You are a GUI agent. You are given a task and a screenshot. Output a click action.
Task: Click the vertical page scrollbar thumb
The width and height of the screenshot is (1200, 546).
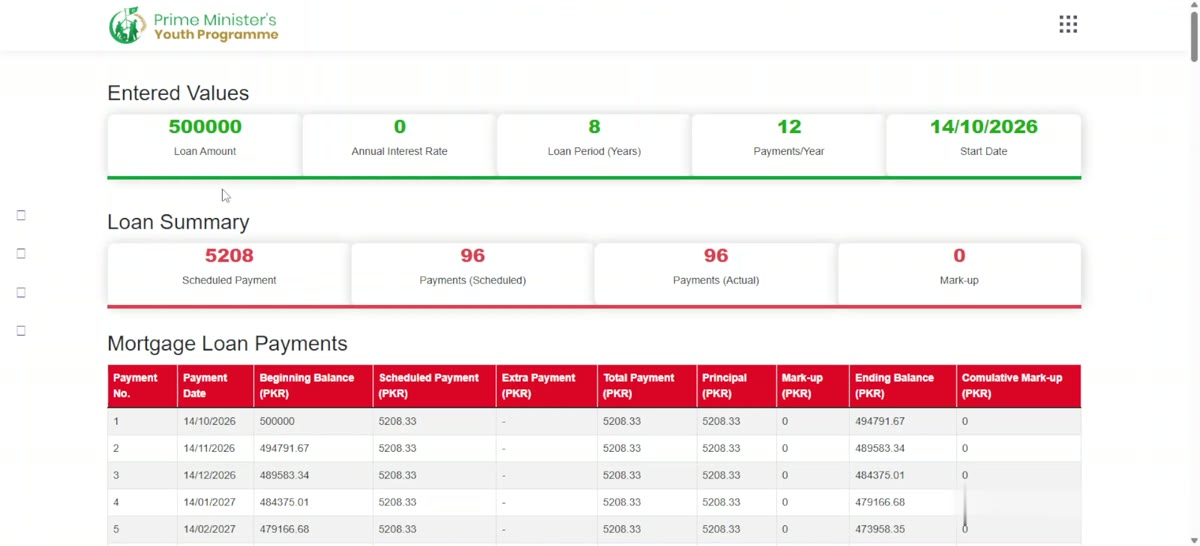(1194, 37)
